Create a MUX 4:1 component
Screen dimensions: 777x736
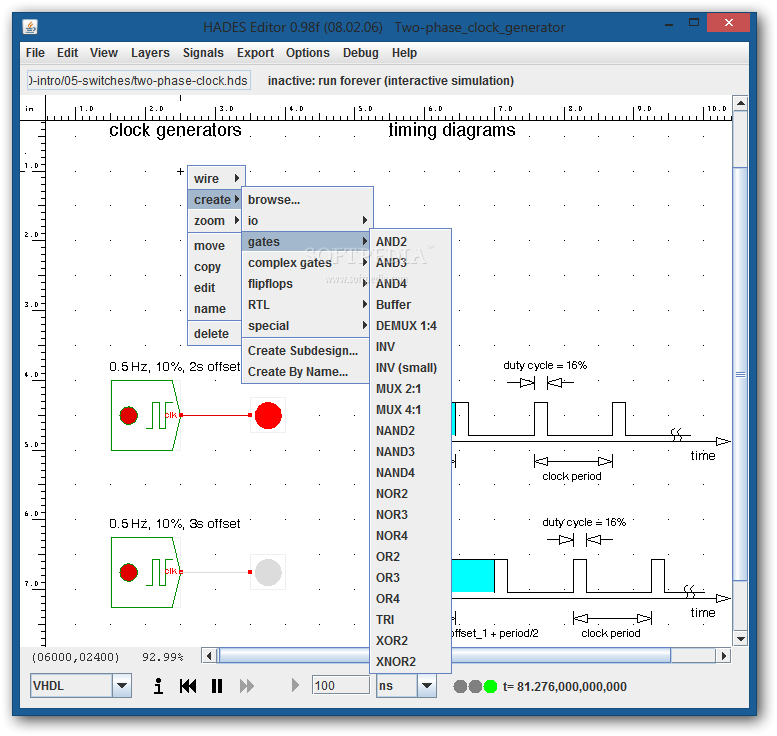pos(410,410)
